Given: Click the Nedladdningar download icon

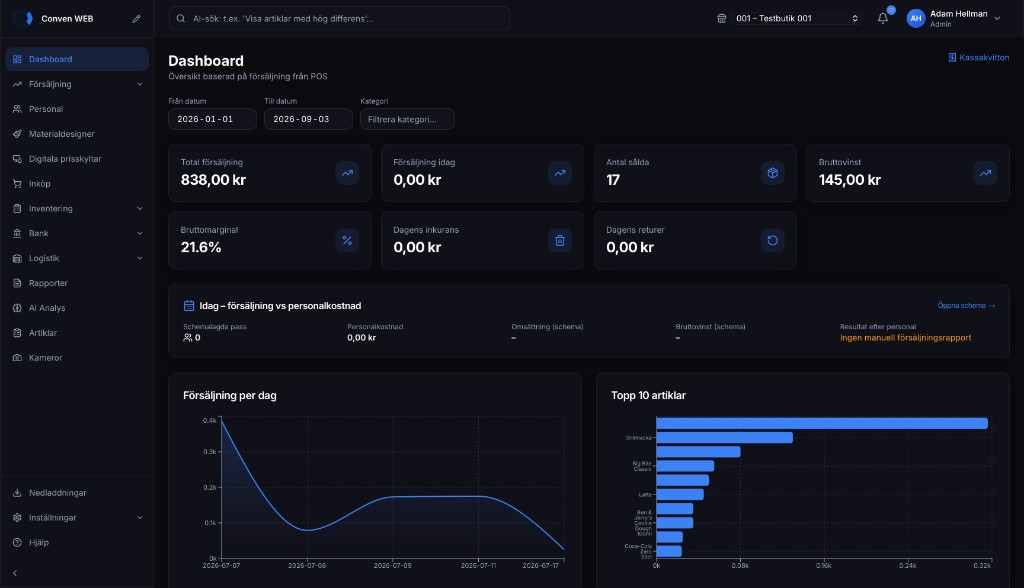Looking at the screenshot, I should coord(17,493).
